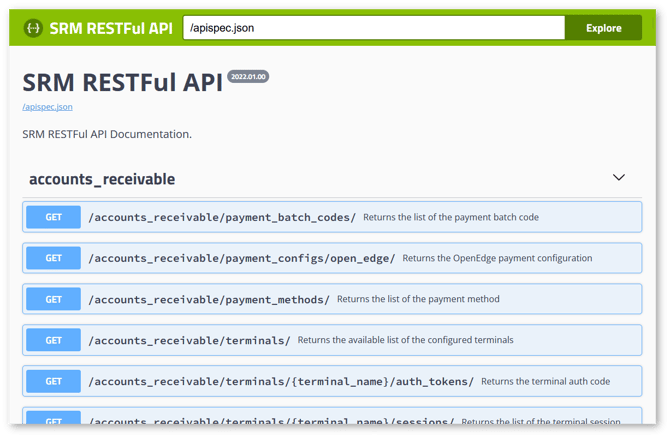Viewport: 670px width, 438px height.
Task: Expand /accounts_receivable/payment_methods/ path
Action: coord(209,300)
